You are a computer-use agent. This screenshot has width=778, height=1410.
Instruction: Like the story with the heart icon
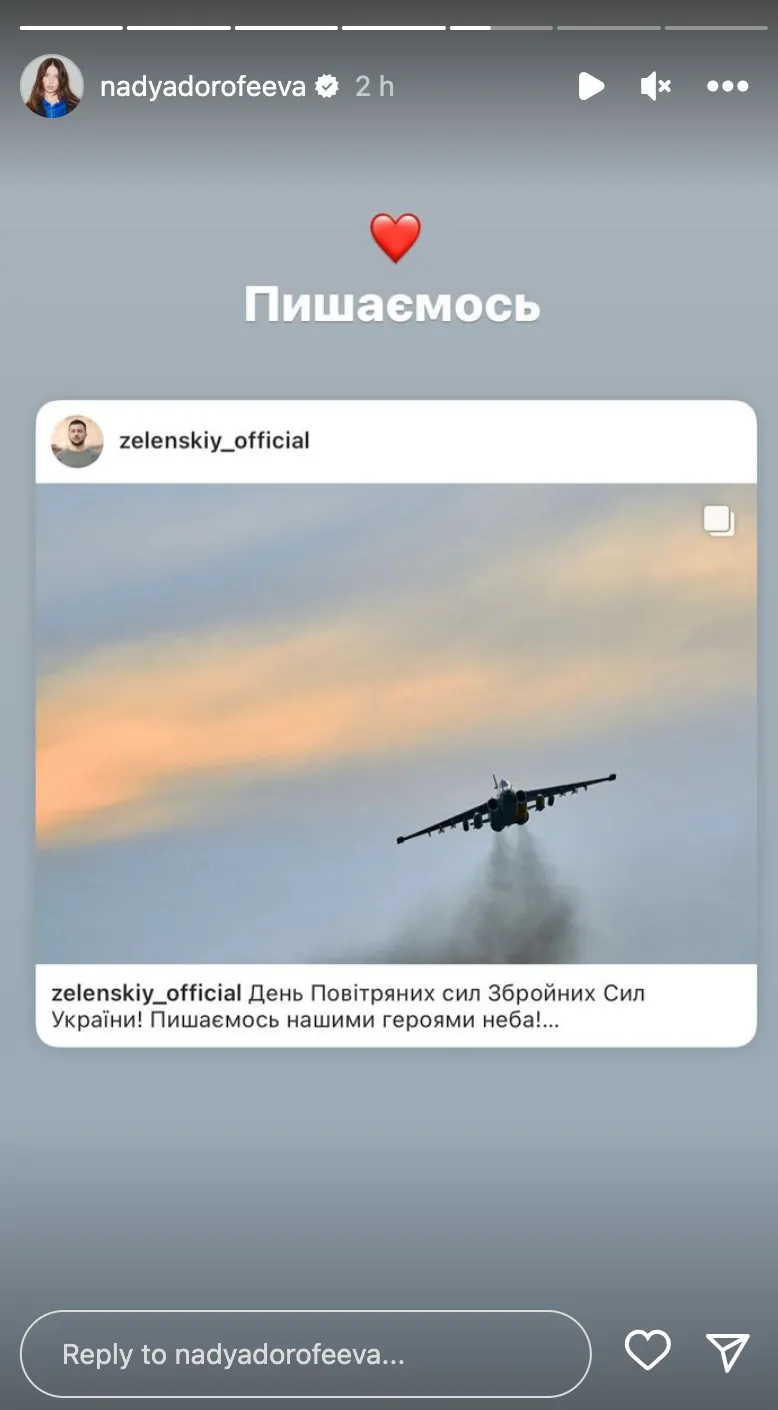647,1352
